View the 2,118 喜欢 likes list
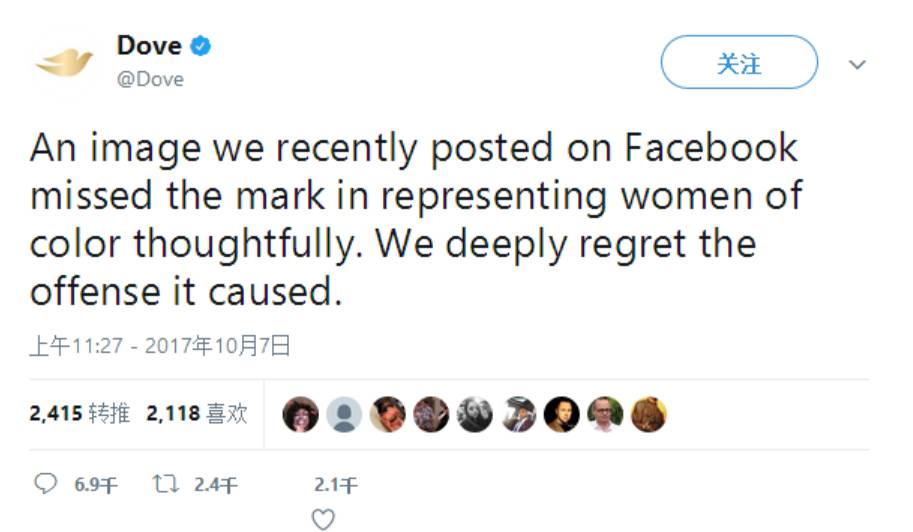Screen dimensions: 913x532 point(197,413)
